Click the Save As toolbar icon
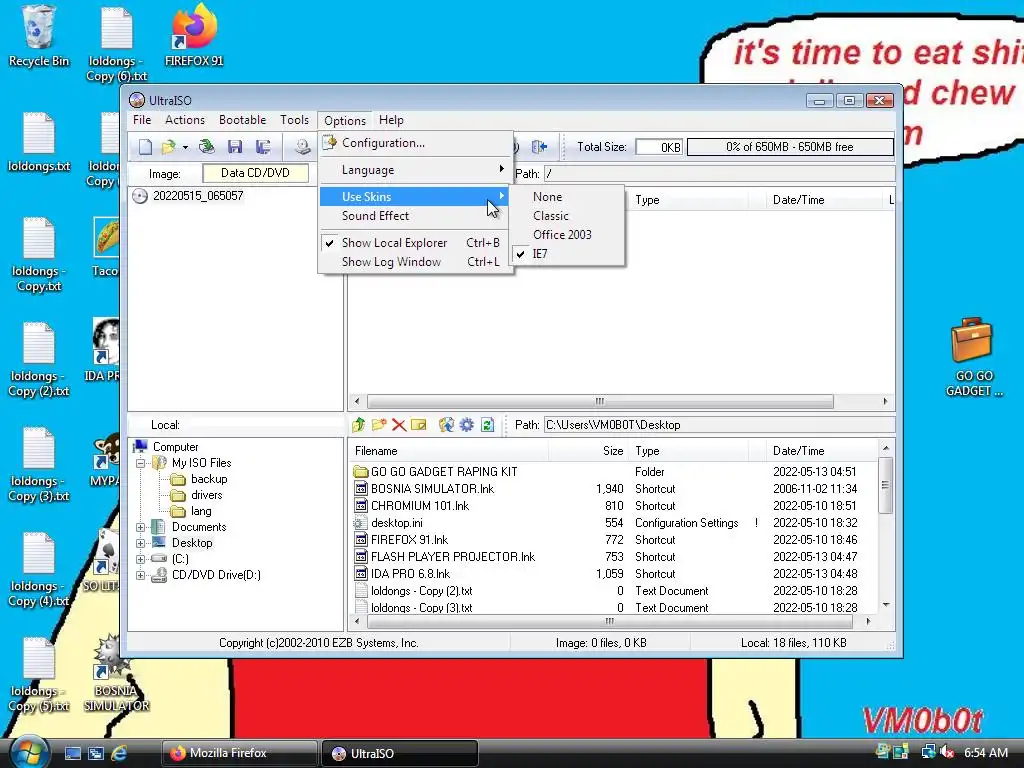This screenshot has height=768, width=1024. point(263,147)
